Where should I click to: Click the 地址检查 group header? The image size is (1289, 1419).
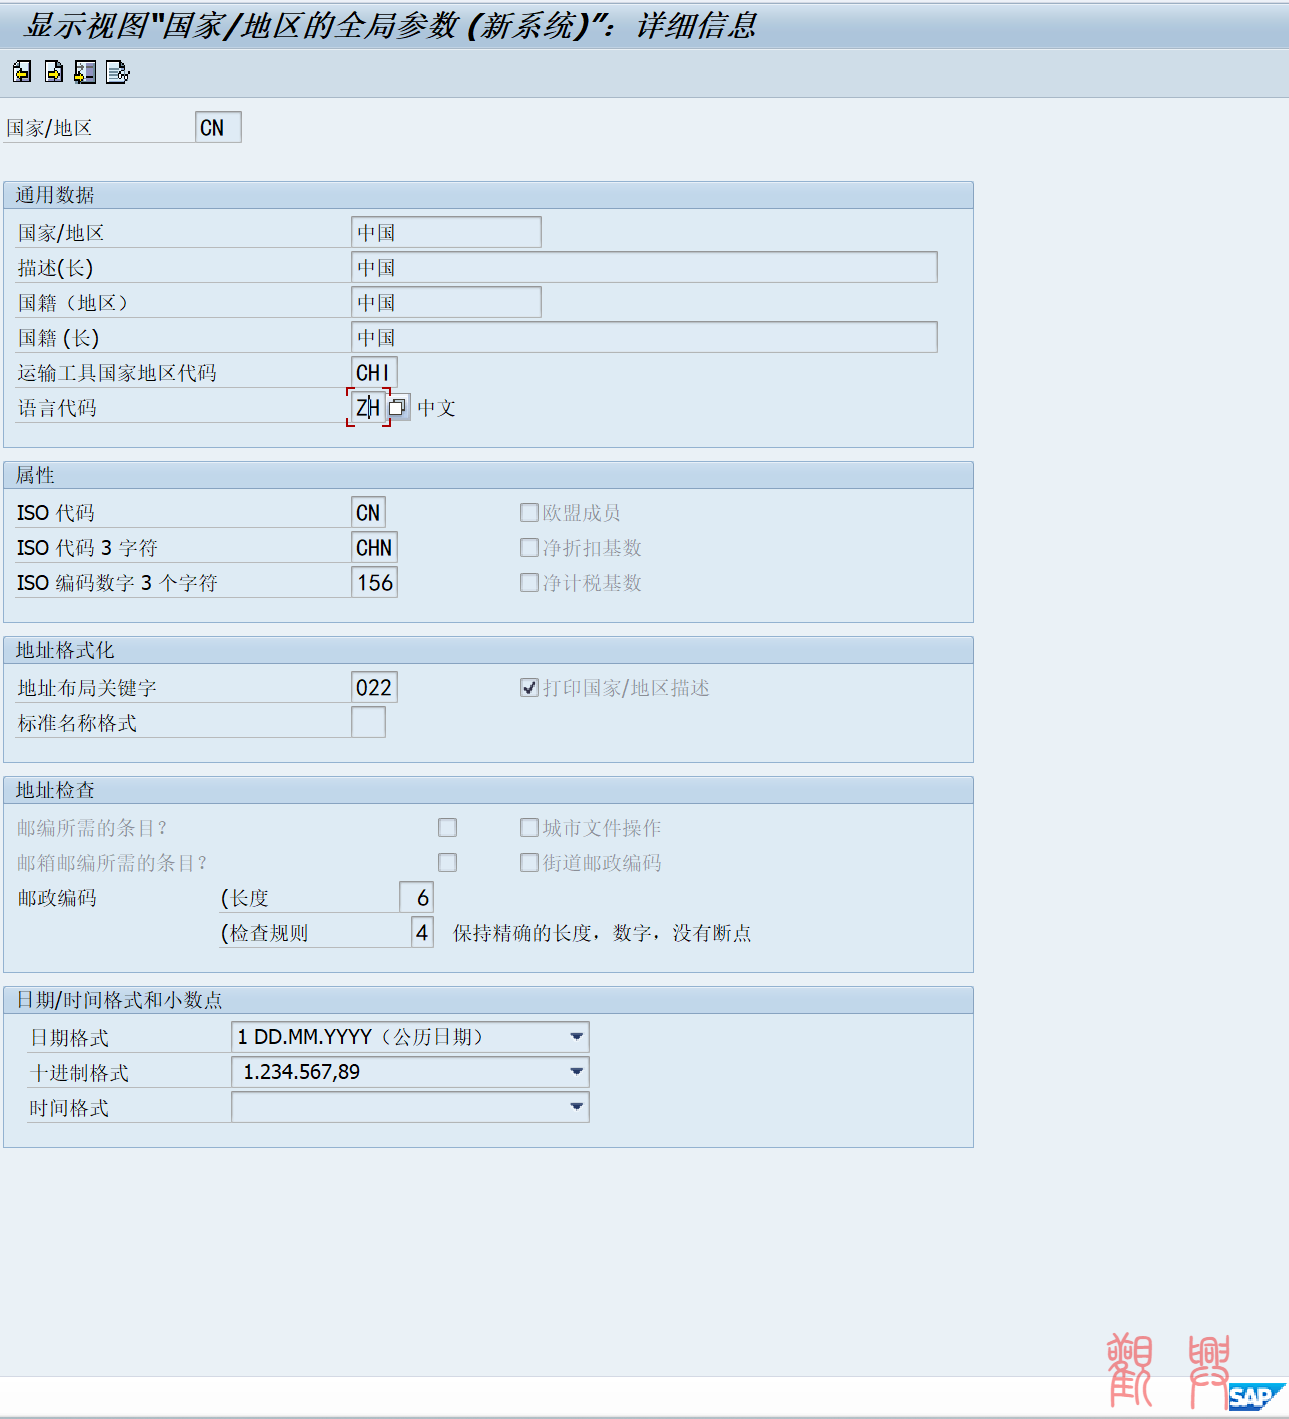coord(488,790)
